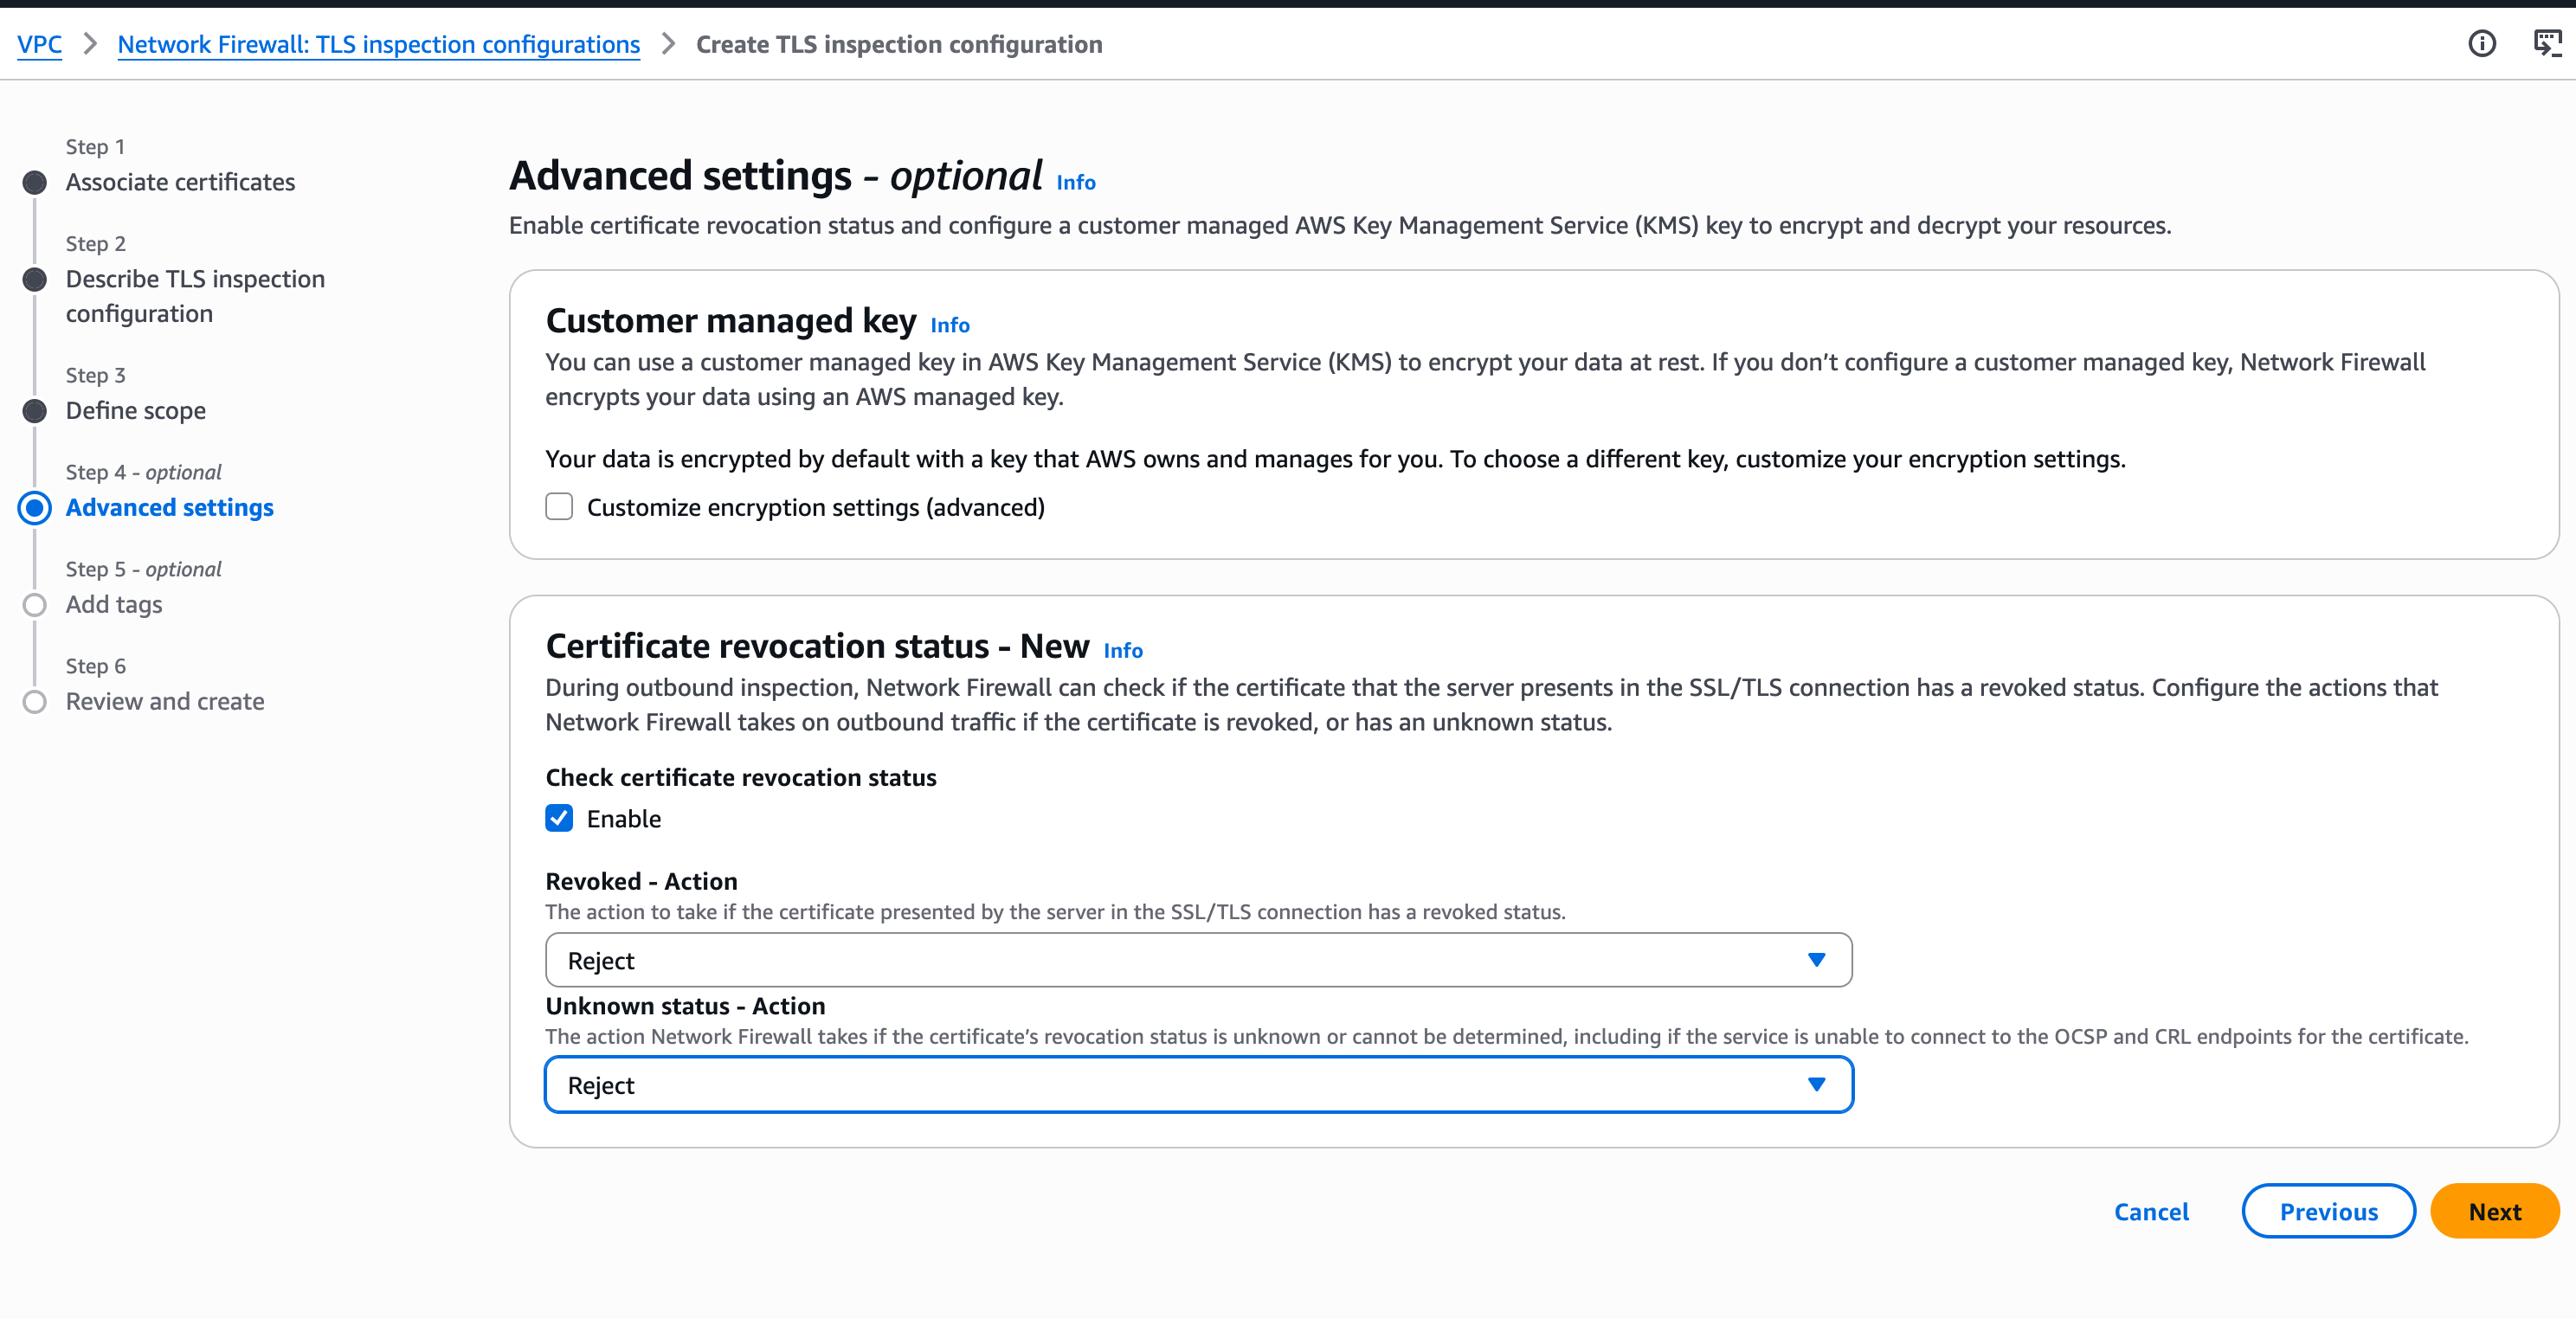Open Network Firewall TLS inspection configurations breadcrumb
Image resolution: width=2576 pixels, height=1319 pixels.
click(378, 45)
